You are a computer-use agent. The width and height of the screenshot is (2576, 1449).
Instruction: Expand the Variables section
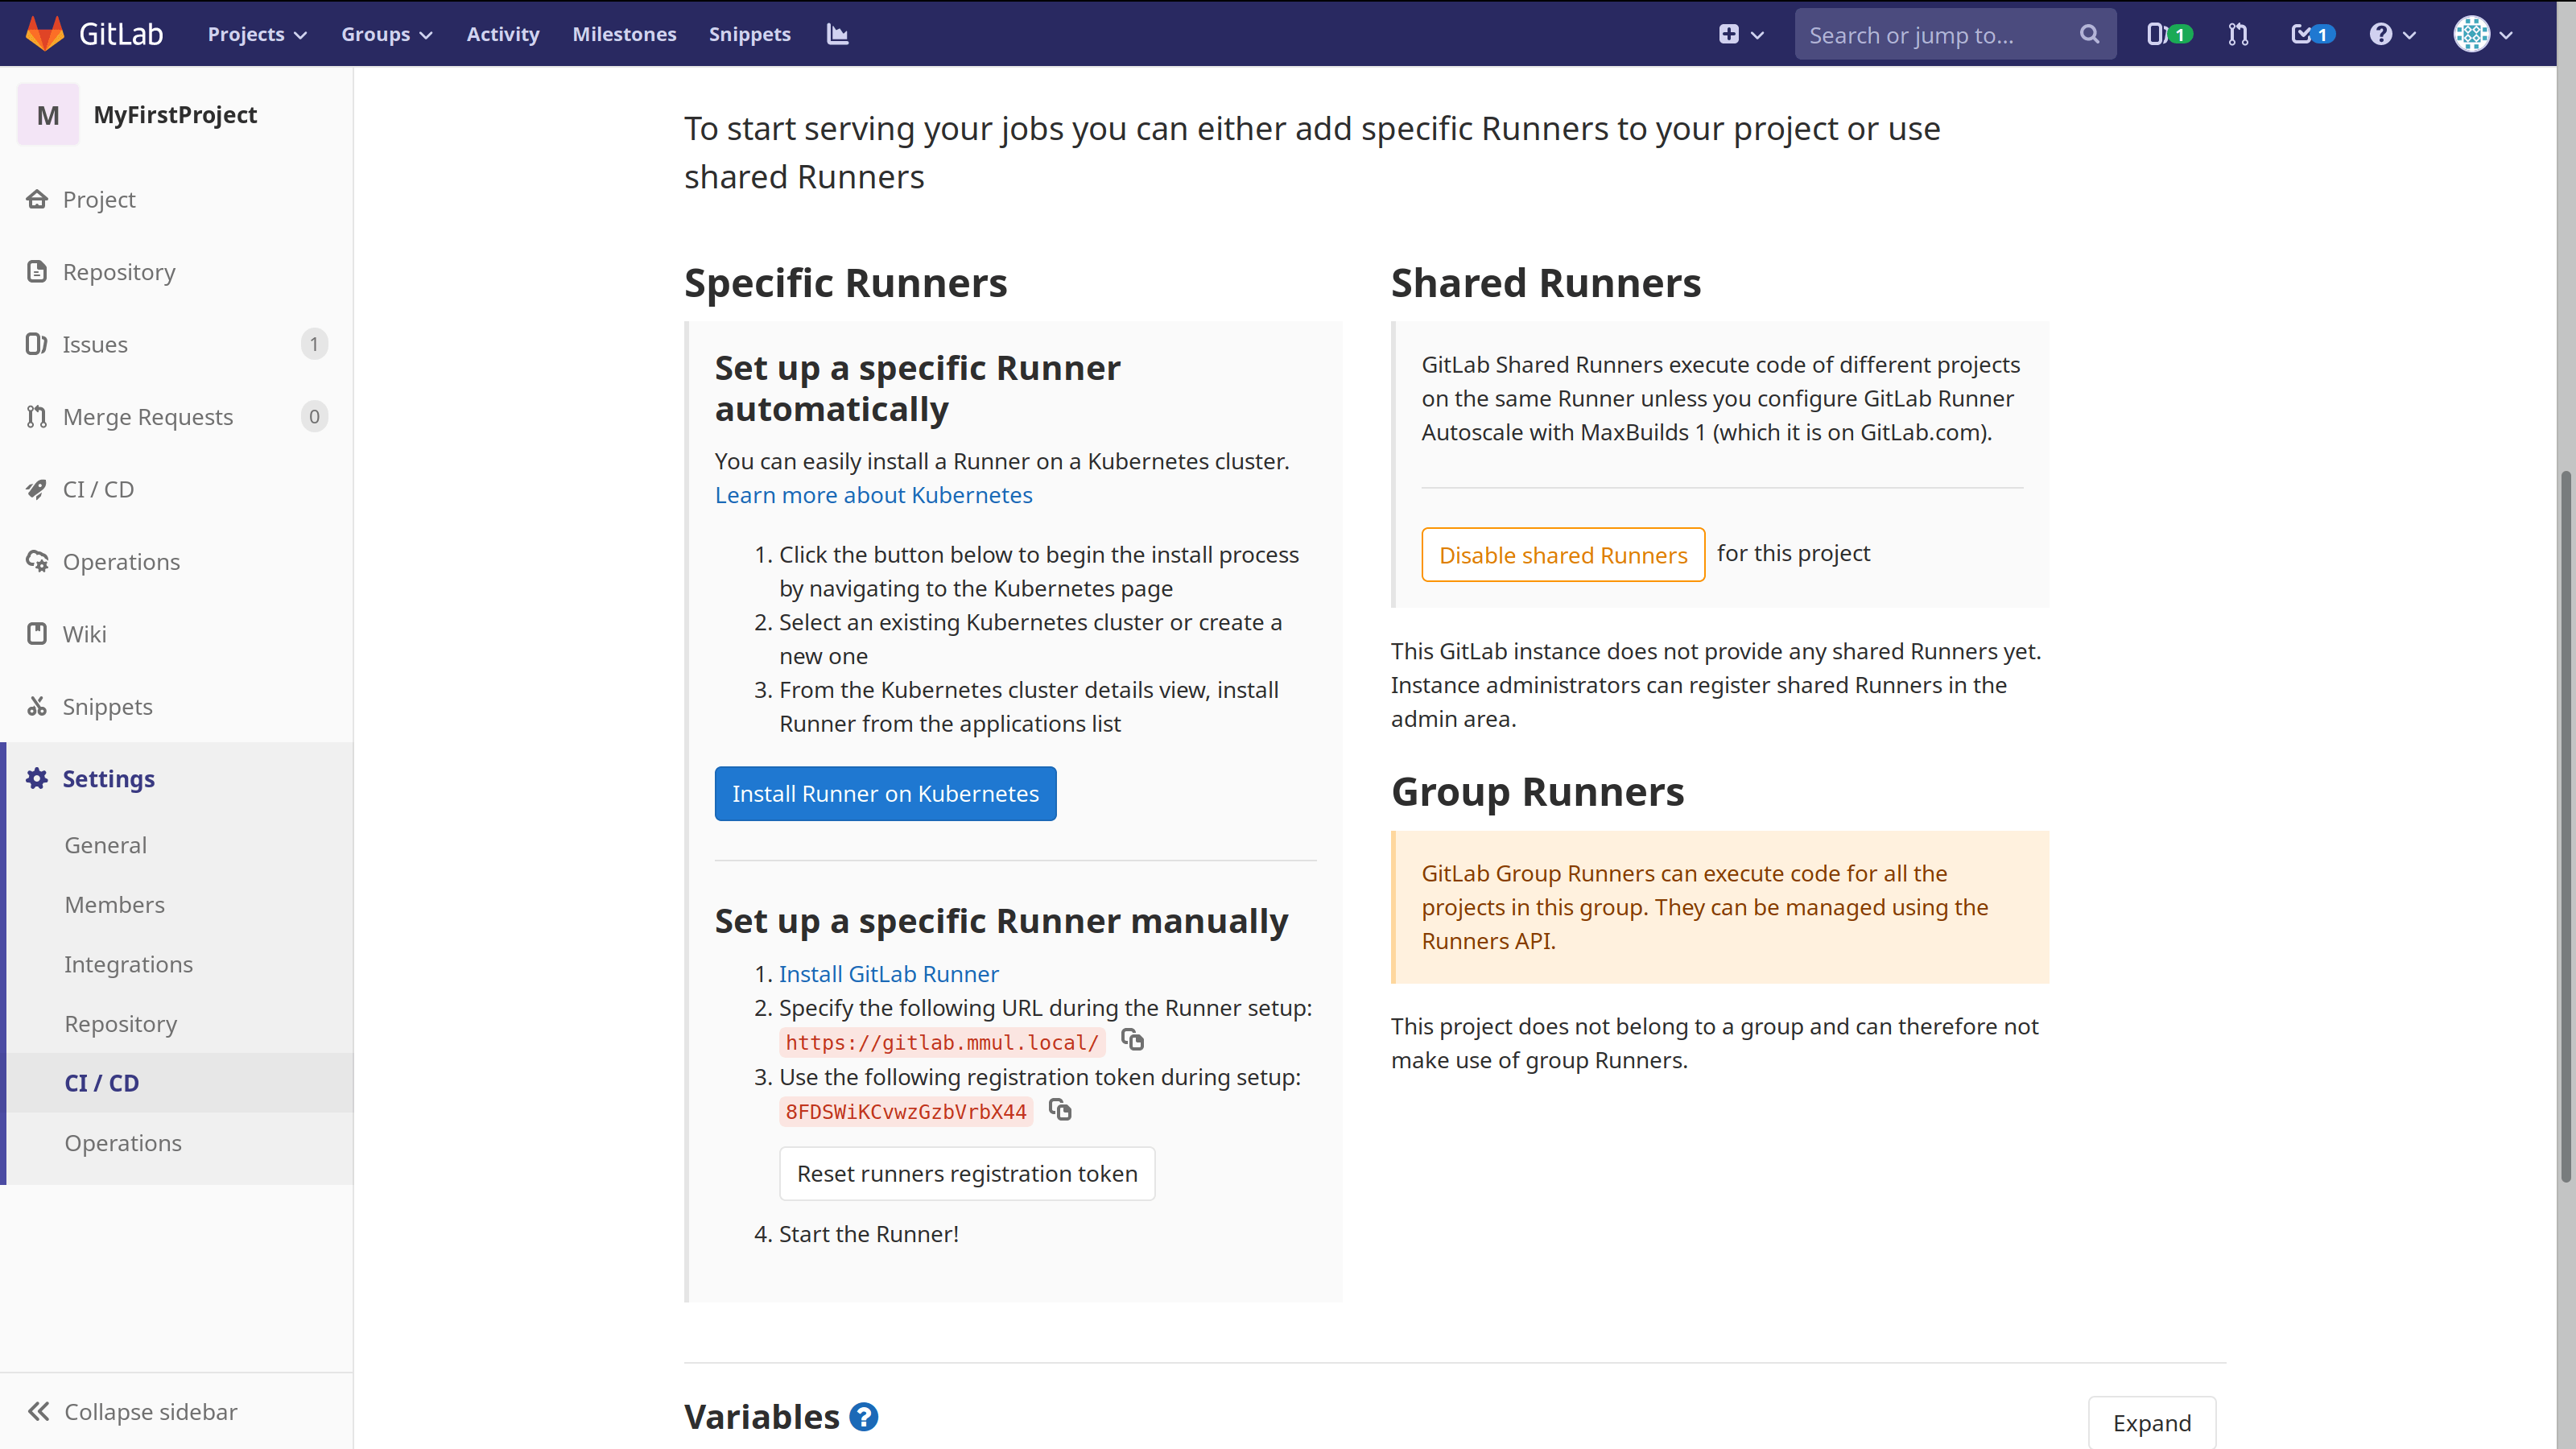pyautogui.click(x=2152, y=1422)
